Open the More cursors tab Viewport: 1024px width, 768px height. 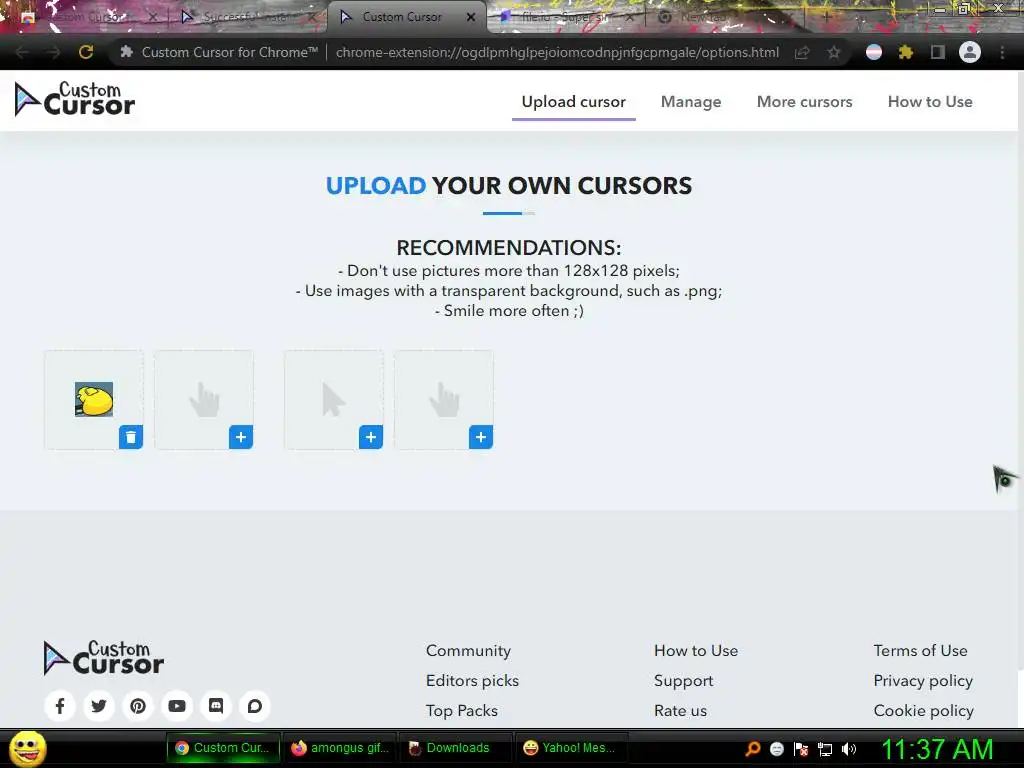coord(805,102)
